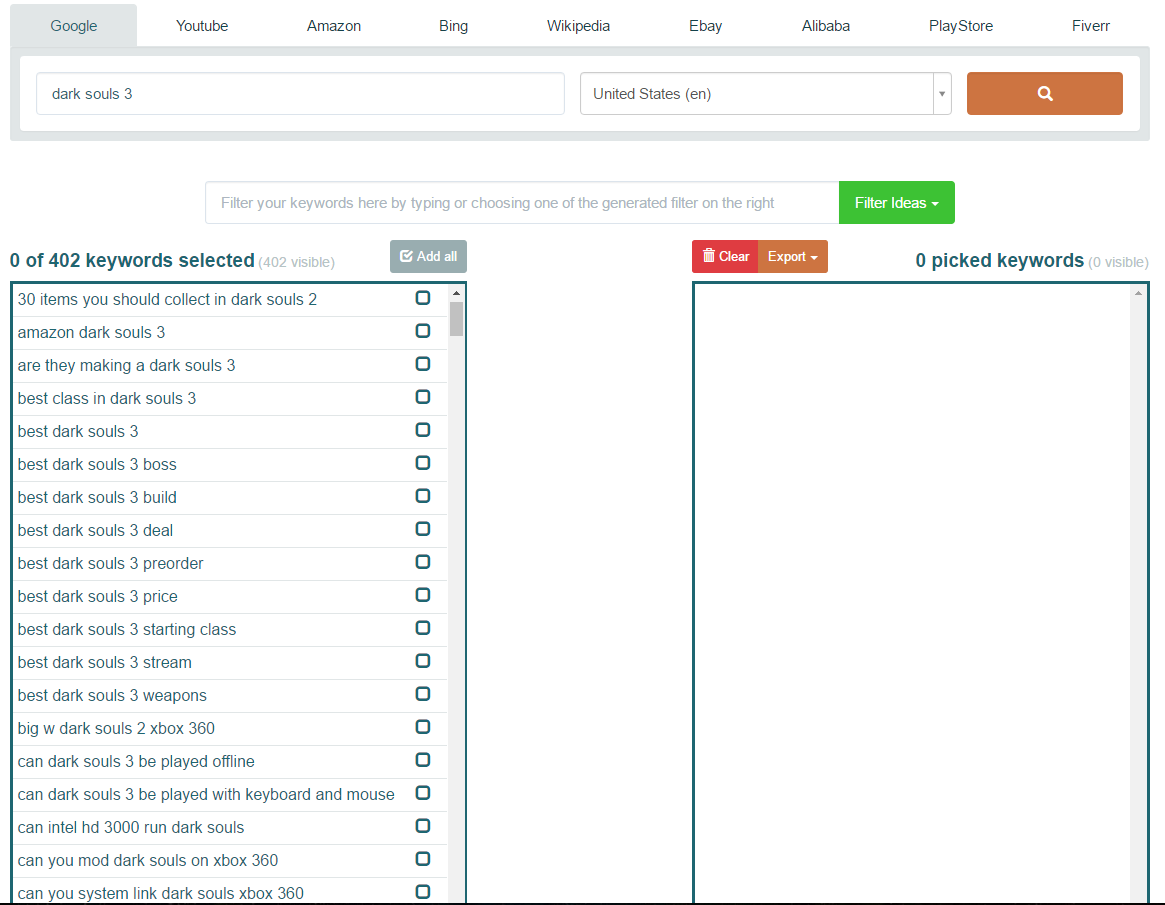The height and width of the screenshot is (905, 1165).
Task: Click the orange magnifier search button
Action: tap(1044, 93)
